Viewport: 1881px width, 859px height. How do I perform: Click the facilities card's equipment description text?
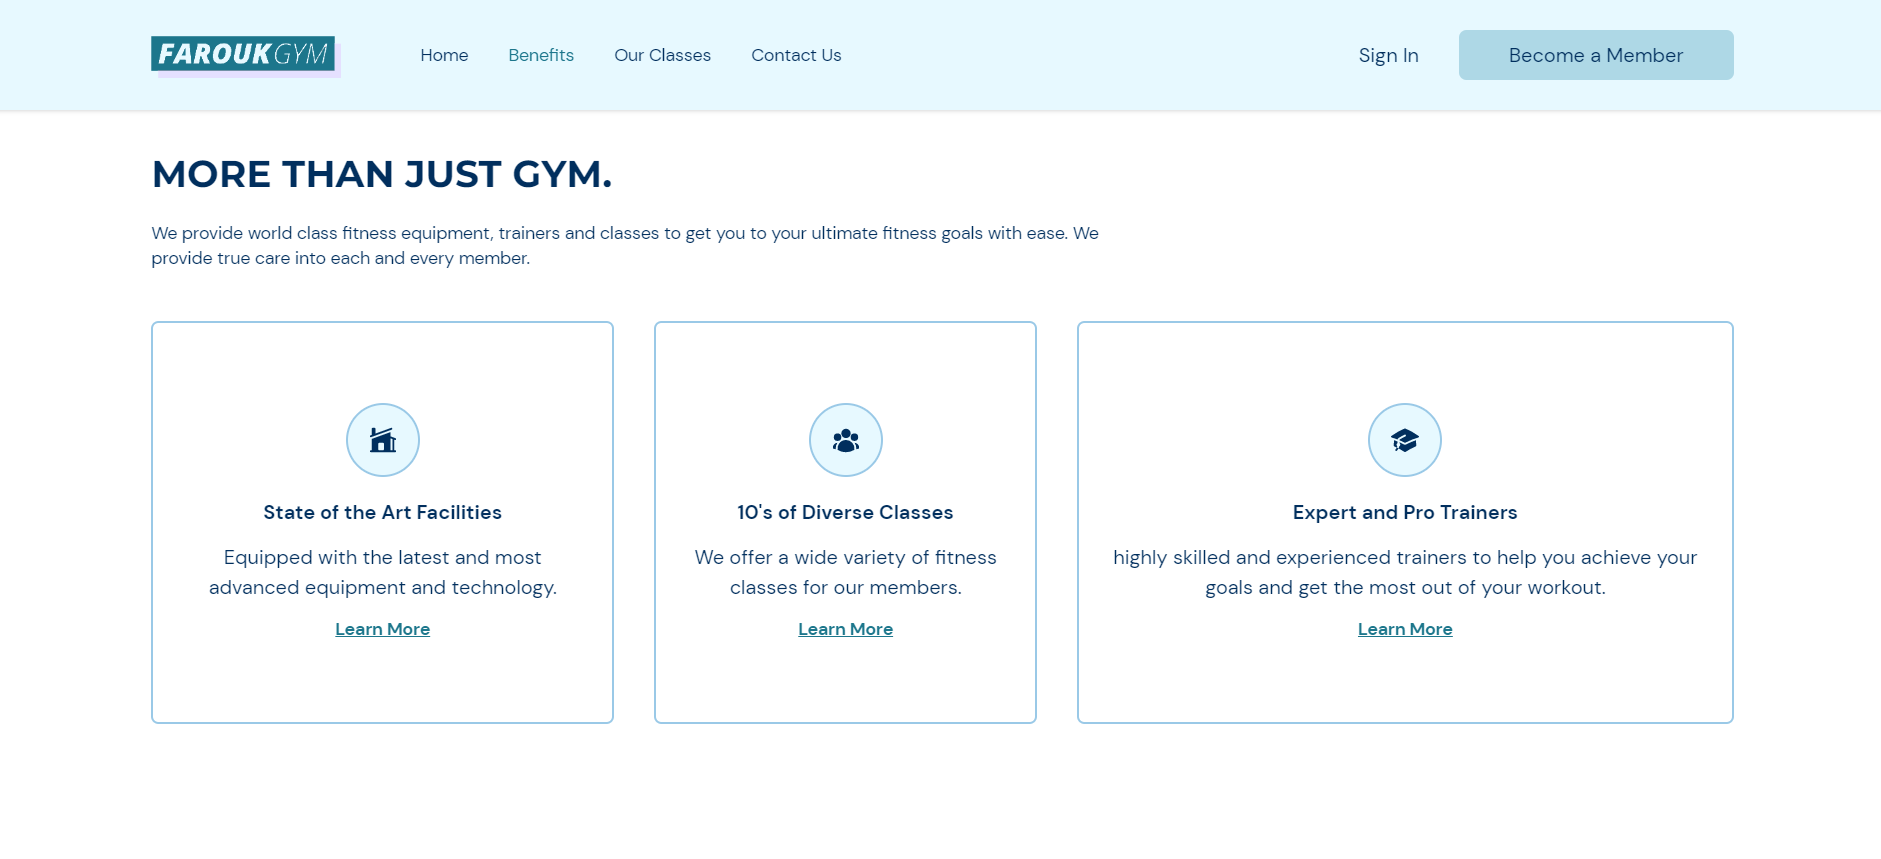pyautogui.click(x=383, y=572)
